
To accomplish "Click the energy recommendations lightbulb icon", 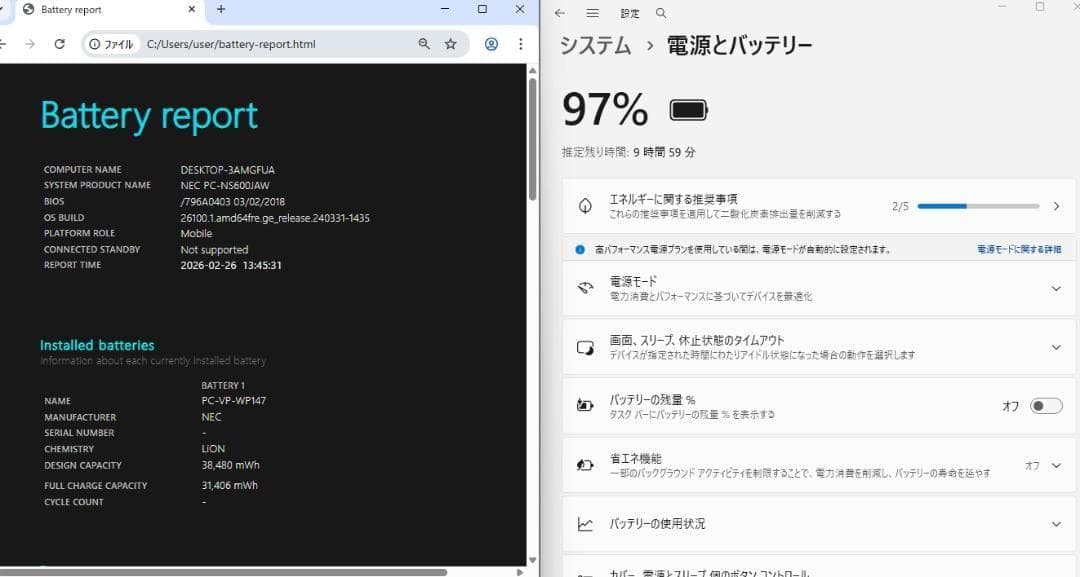I will tap(585, 206).
